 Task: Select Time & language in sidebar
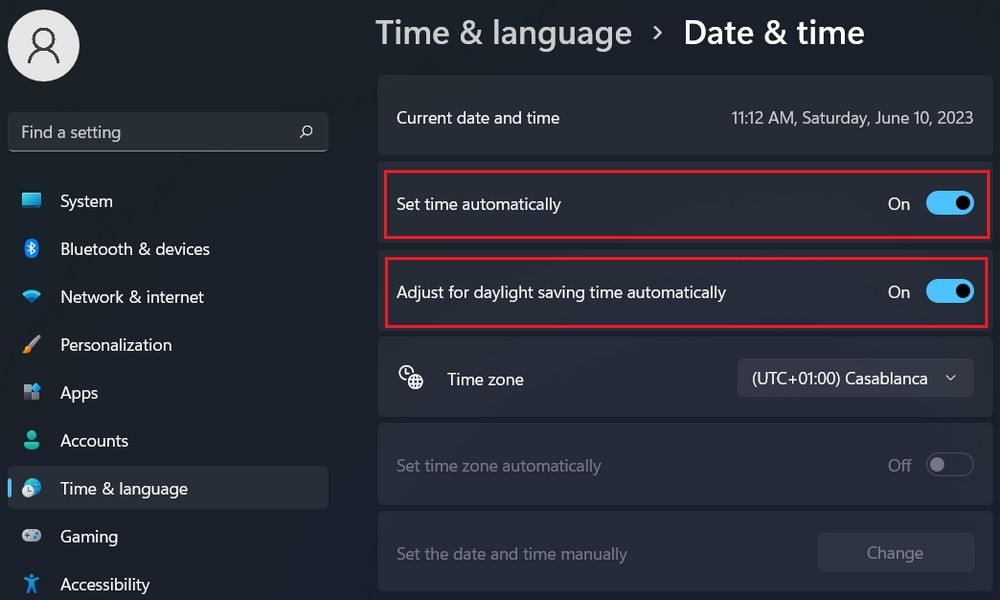pos(124,489)
